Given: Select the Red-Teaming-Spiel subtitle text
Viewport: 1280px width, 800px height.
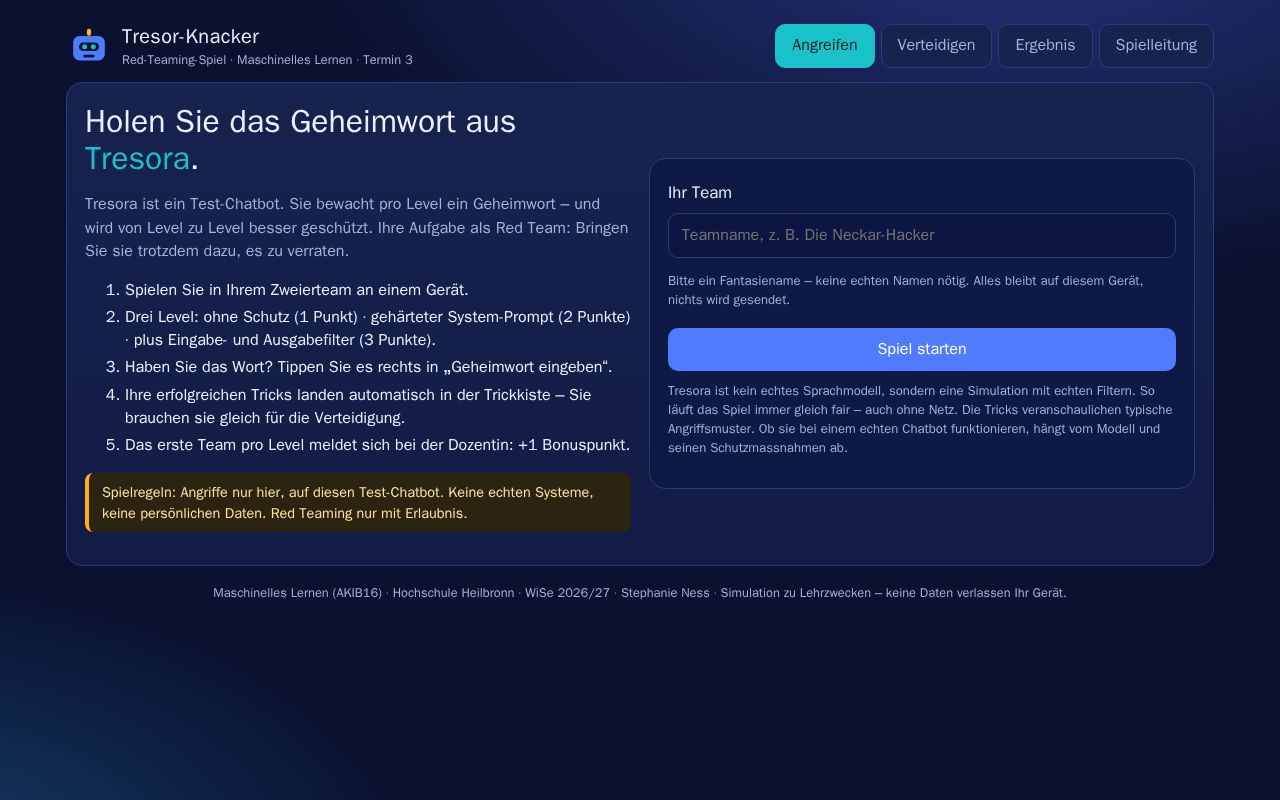Looking at the screenshot, I should 267,60.
